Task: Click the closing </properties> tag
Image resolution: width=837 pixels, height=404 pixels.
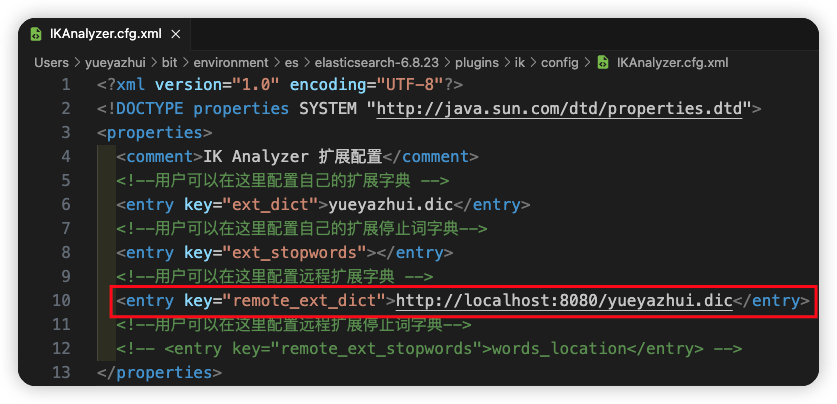Action: (160, 372)
